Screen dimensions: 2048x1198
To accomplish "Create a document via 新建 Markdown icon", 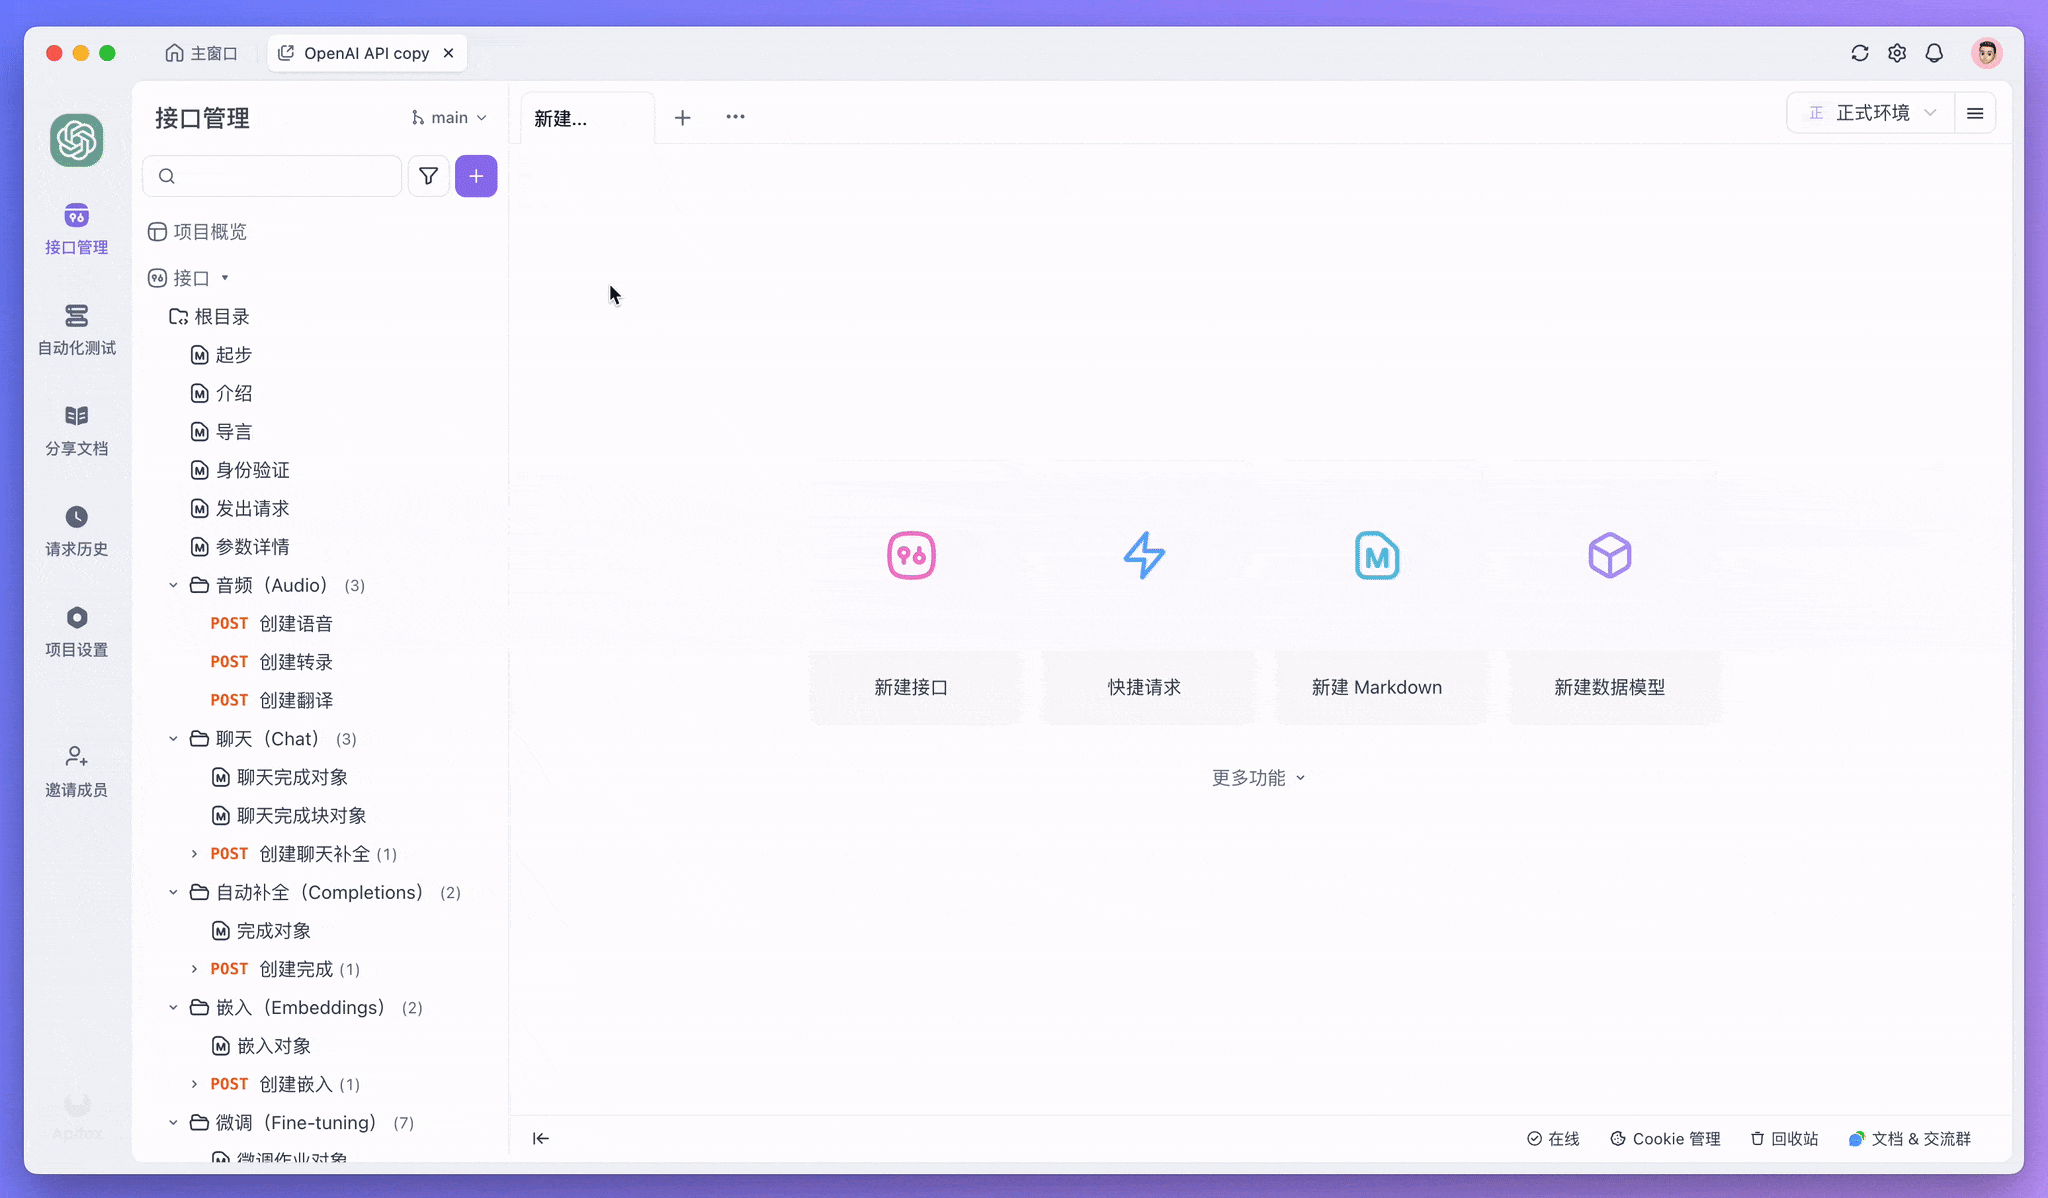I will pyautogui.click(x=1377, y=555).
